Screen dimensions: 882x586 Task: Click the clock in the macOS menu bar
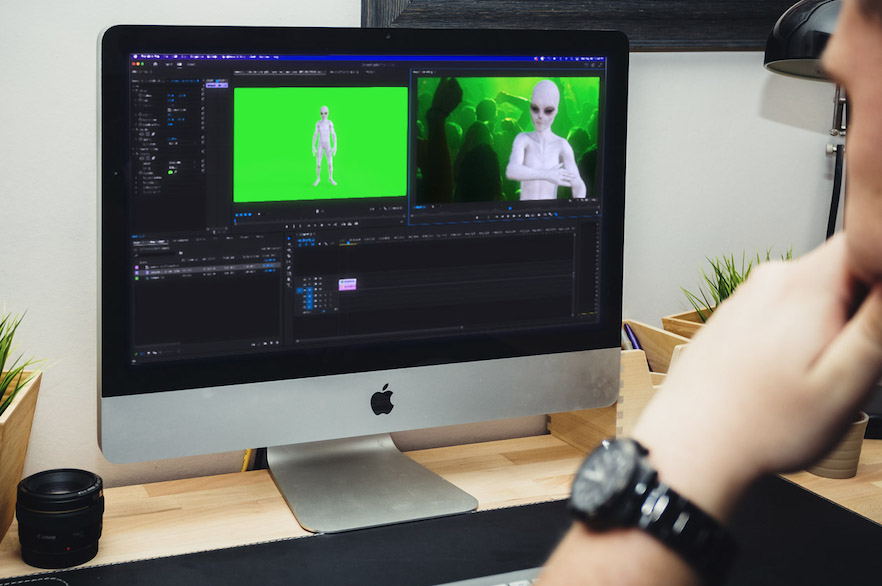[x=592, y=58]
